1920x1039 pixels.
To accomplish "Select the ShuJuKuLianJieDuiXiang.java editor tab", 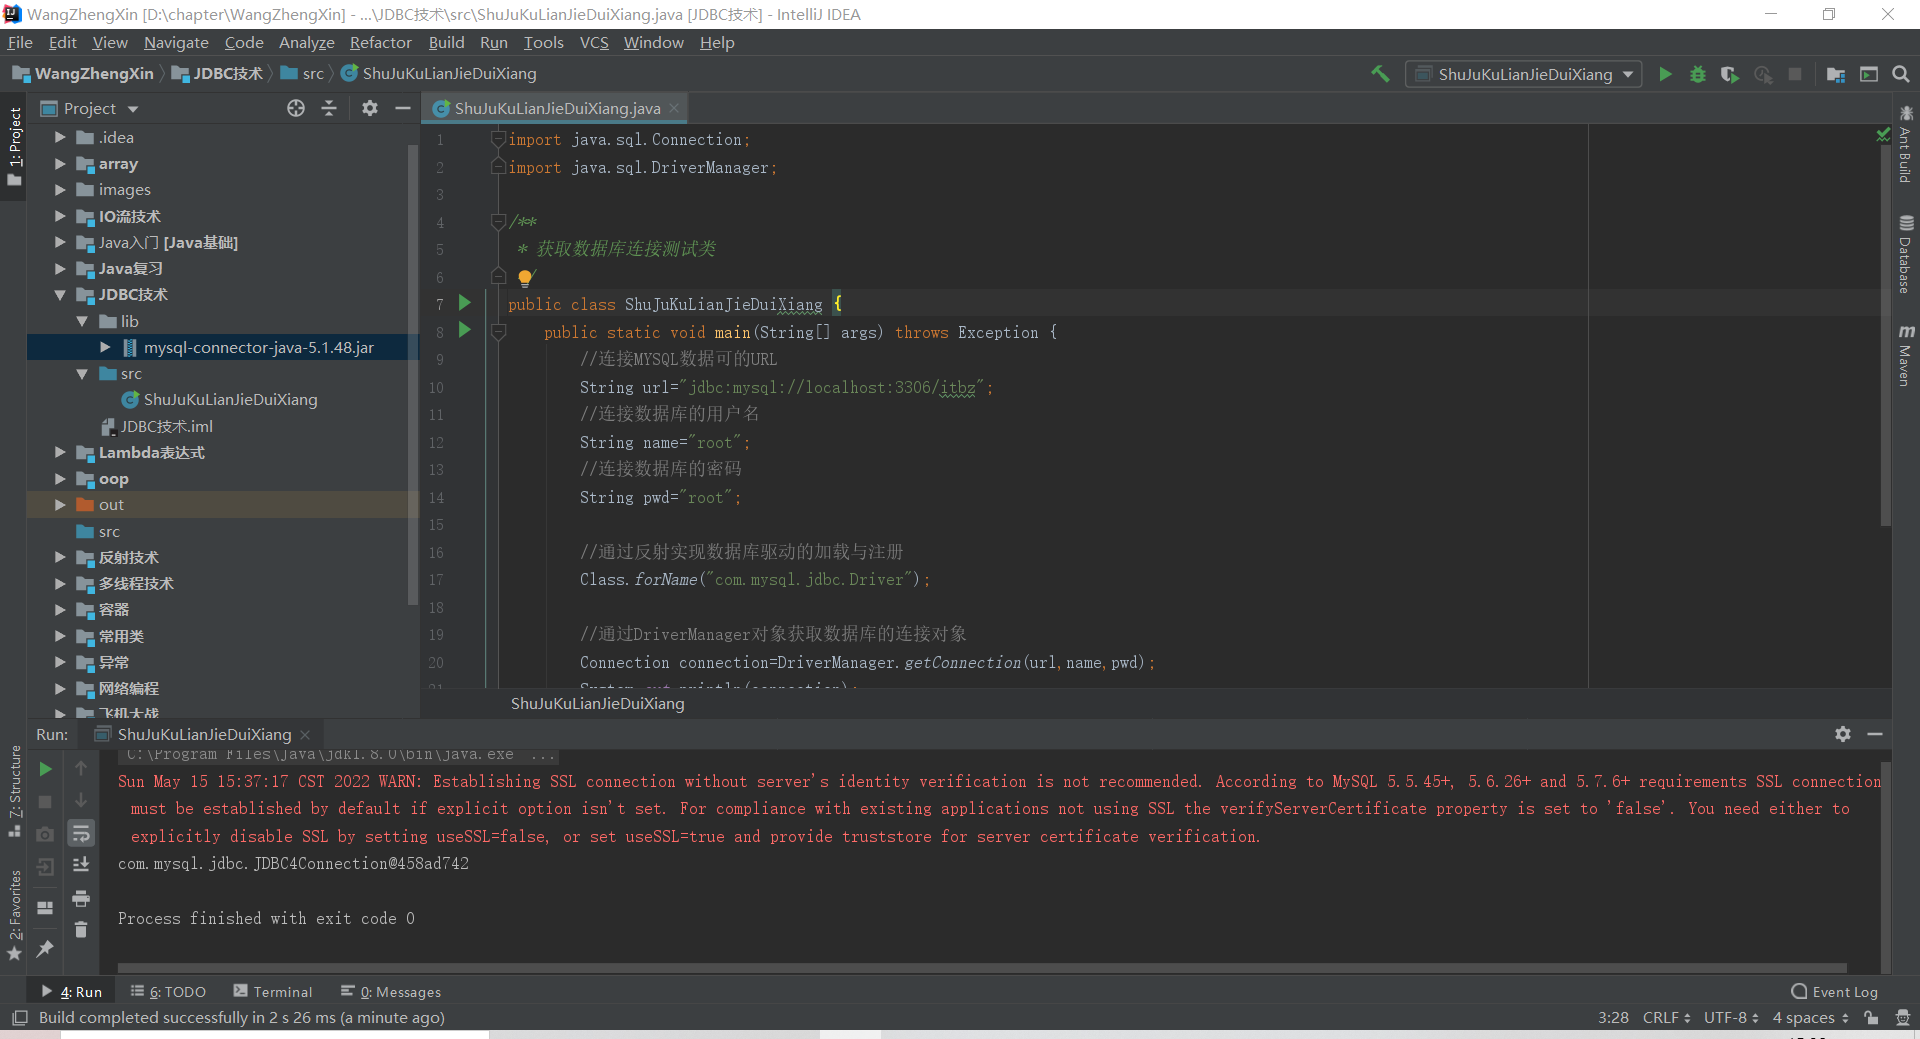I will pyautogui.click(x=557, y=108).
